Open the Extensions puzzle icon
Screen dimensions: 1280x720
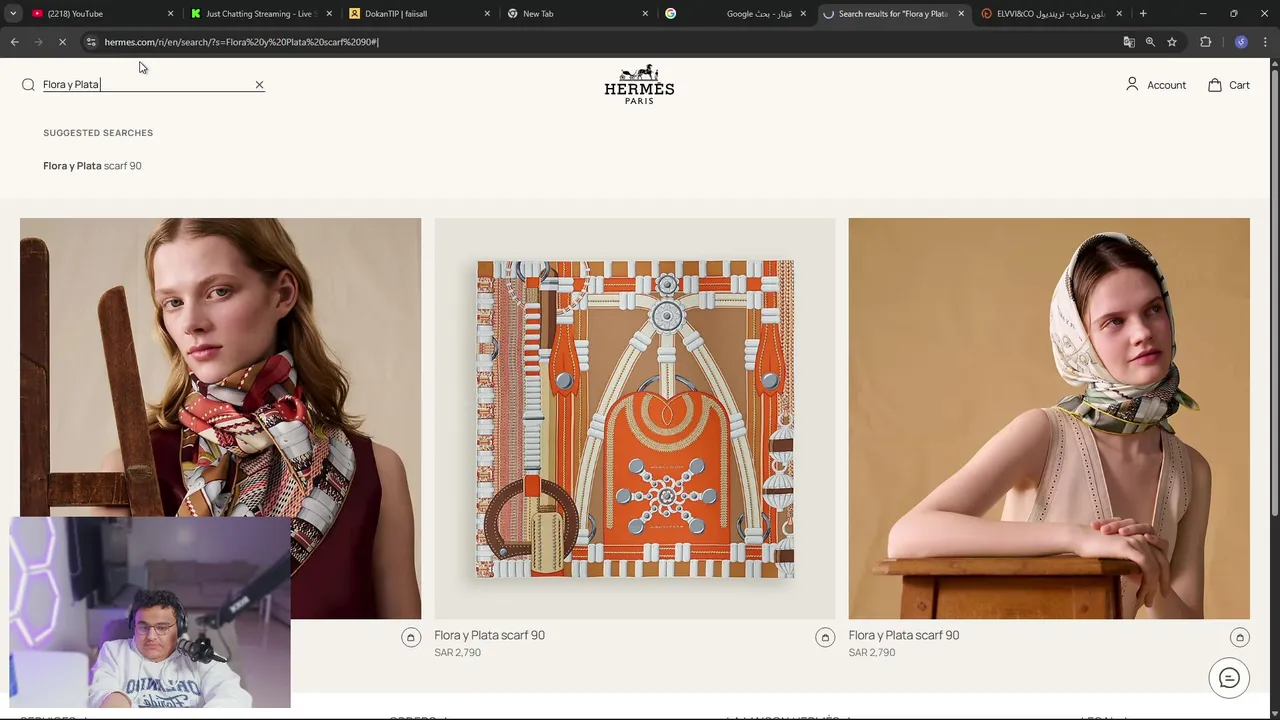pyautogui.click(x=1205, y=42)
